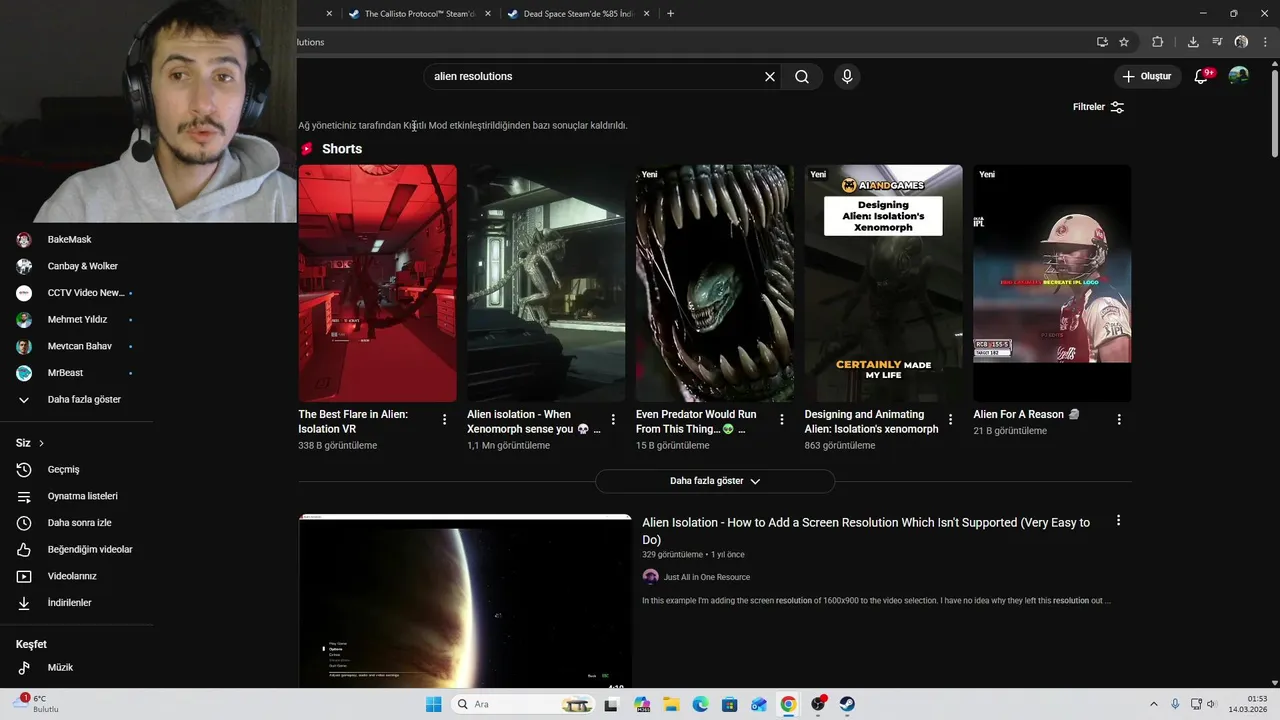This screenshot has height=720, width=1280.
Task: Close the Dead Space Steam tab
Action: [646, 14]
